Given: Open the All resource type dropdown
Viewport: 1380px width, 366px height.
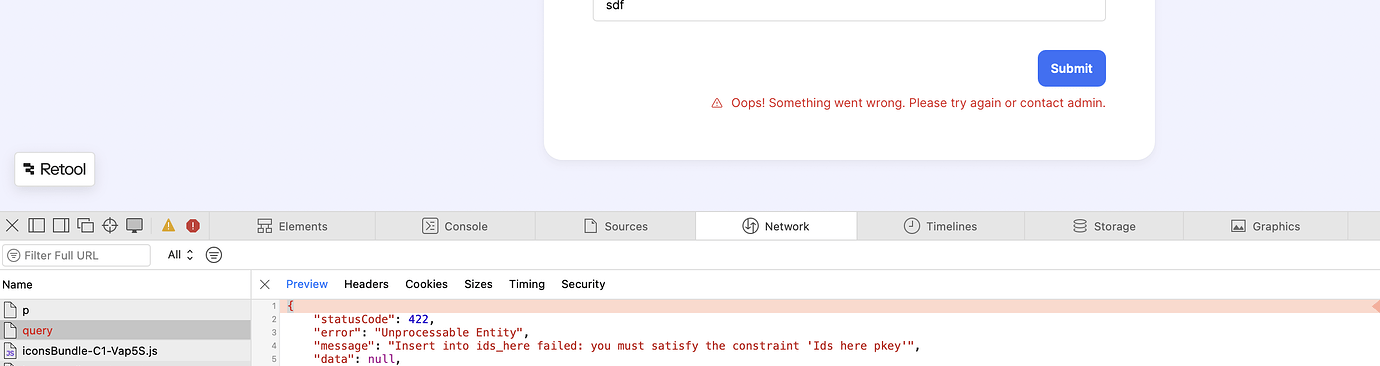Looking at the screenshot, I should pos(180,255).
